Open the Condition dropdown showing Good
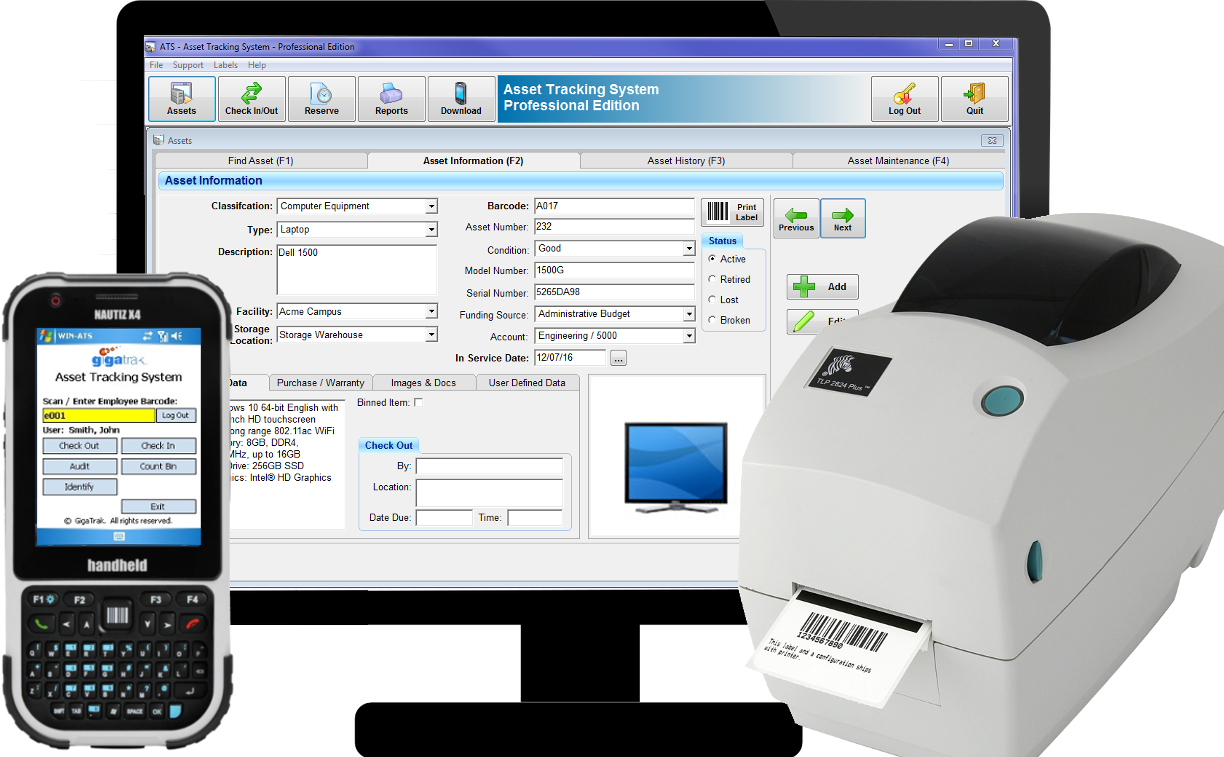Screen dimensions: 1224x757 (689, 249)
